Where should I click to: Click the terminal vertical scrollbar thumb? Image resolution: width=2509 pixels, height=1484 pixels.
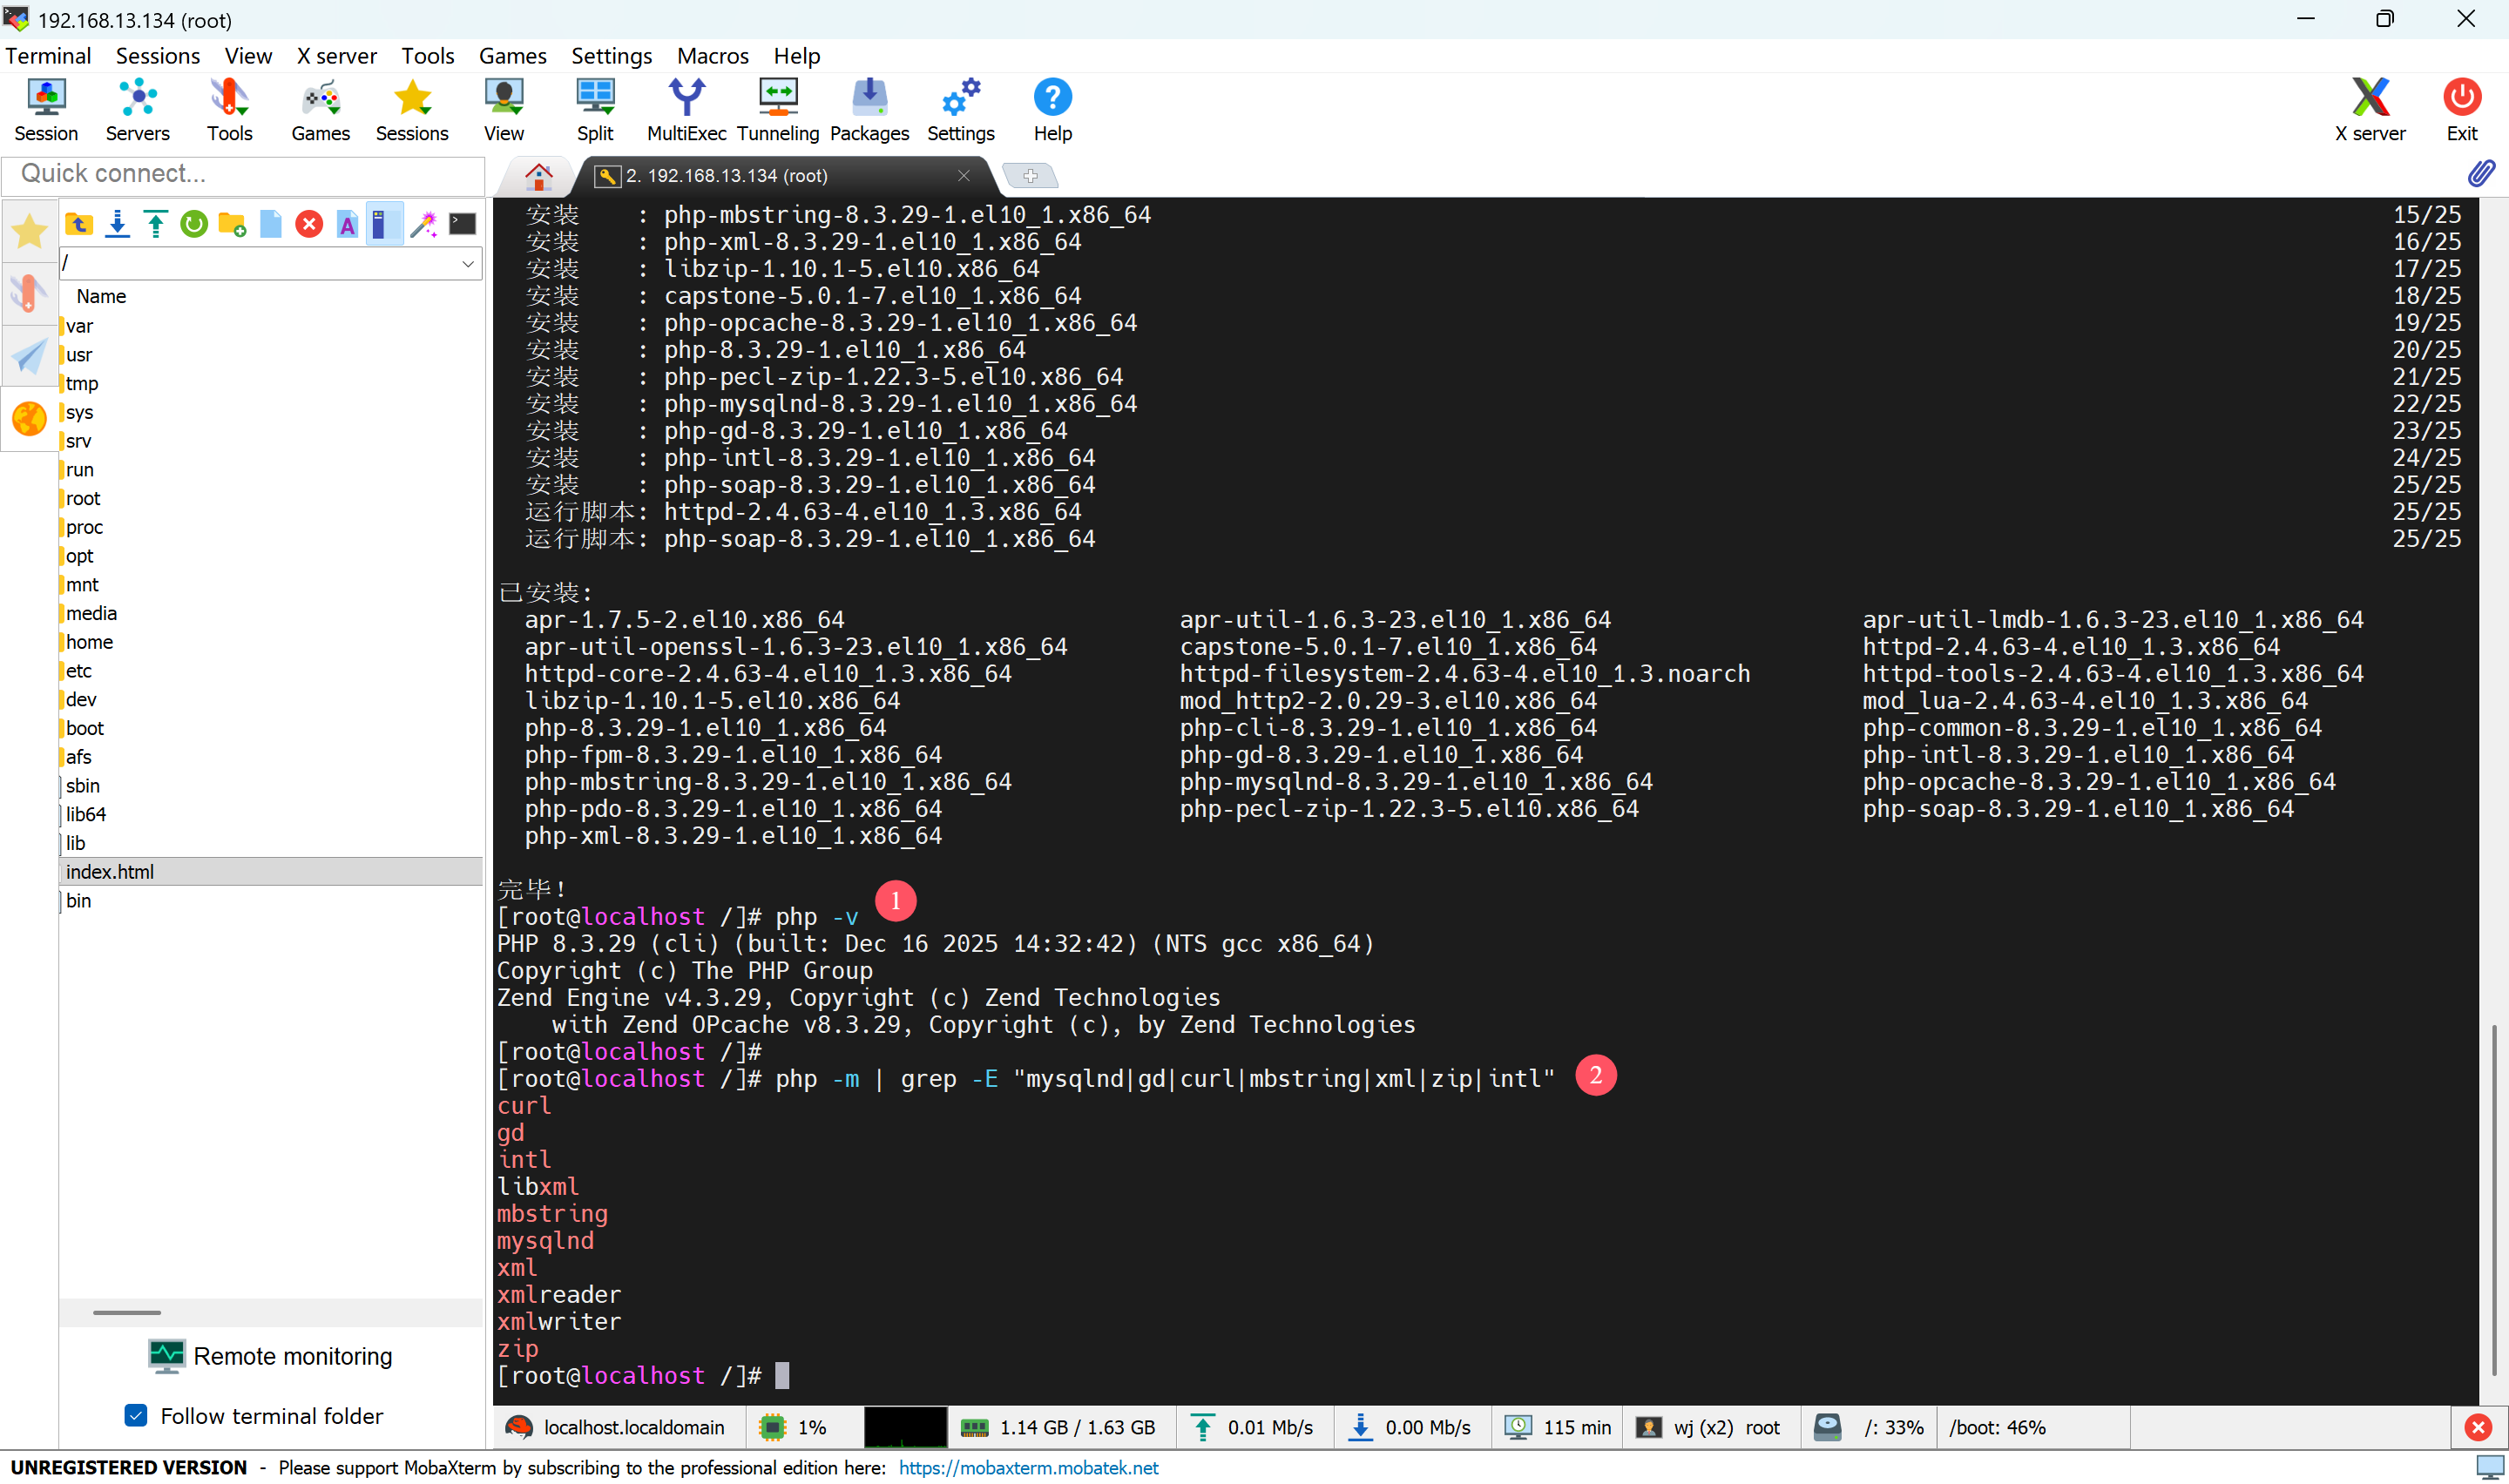[x=2494, y=1200]
